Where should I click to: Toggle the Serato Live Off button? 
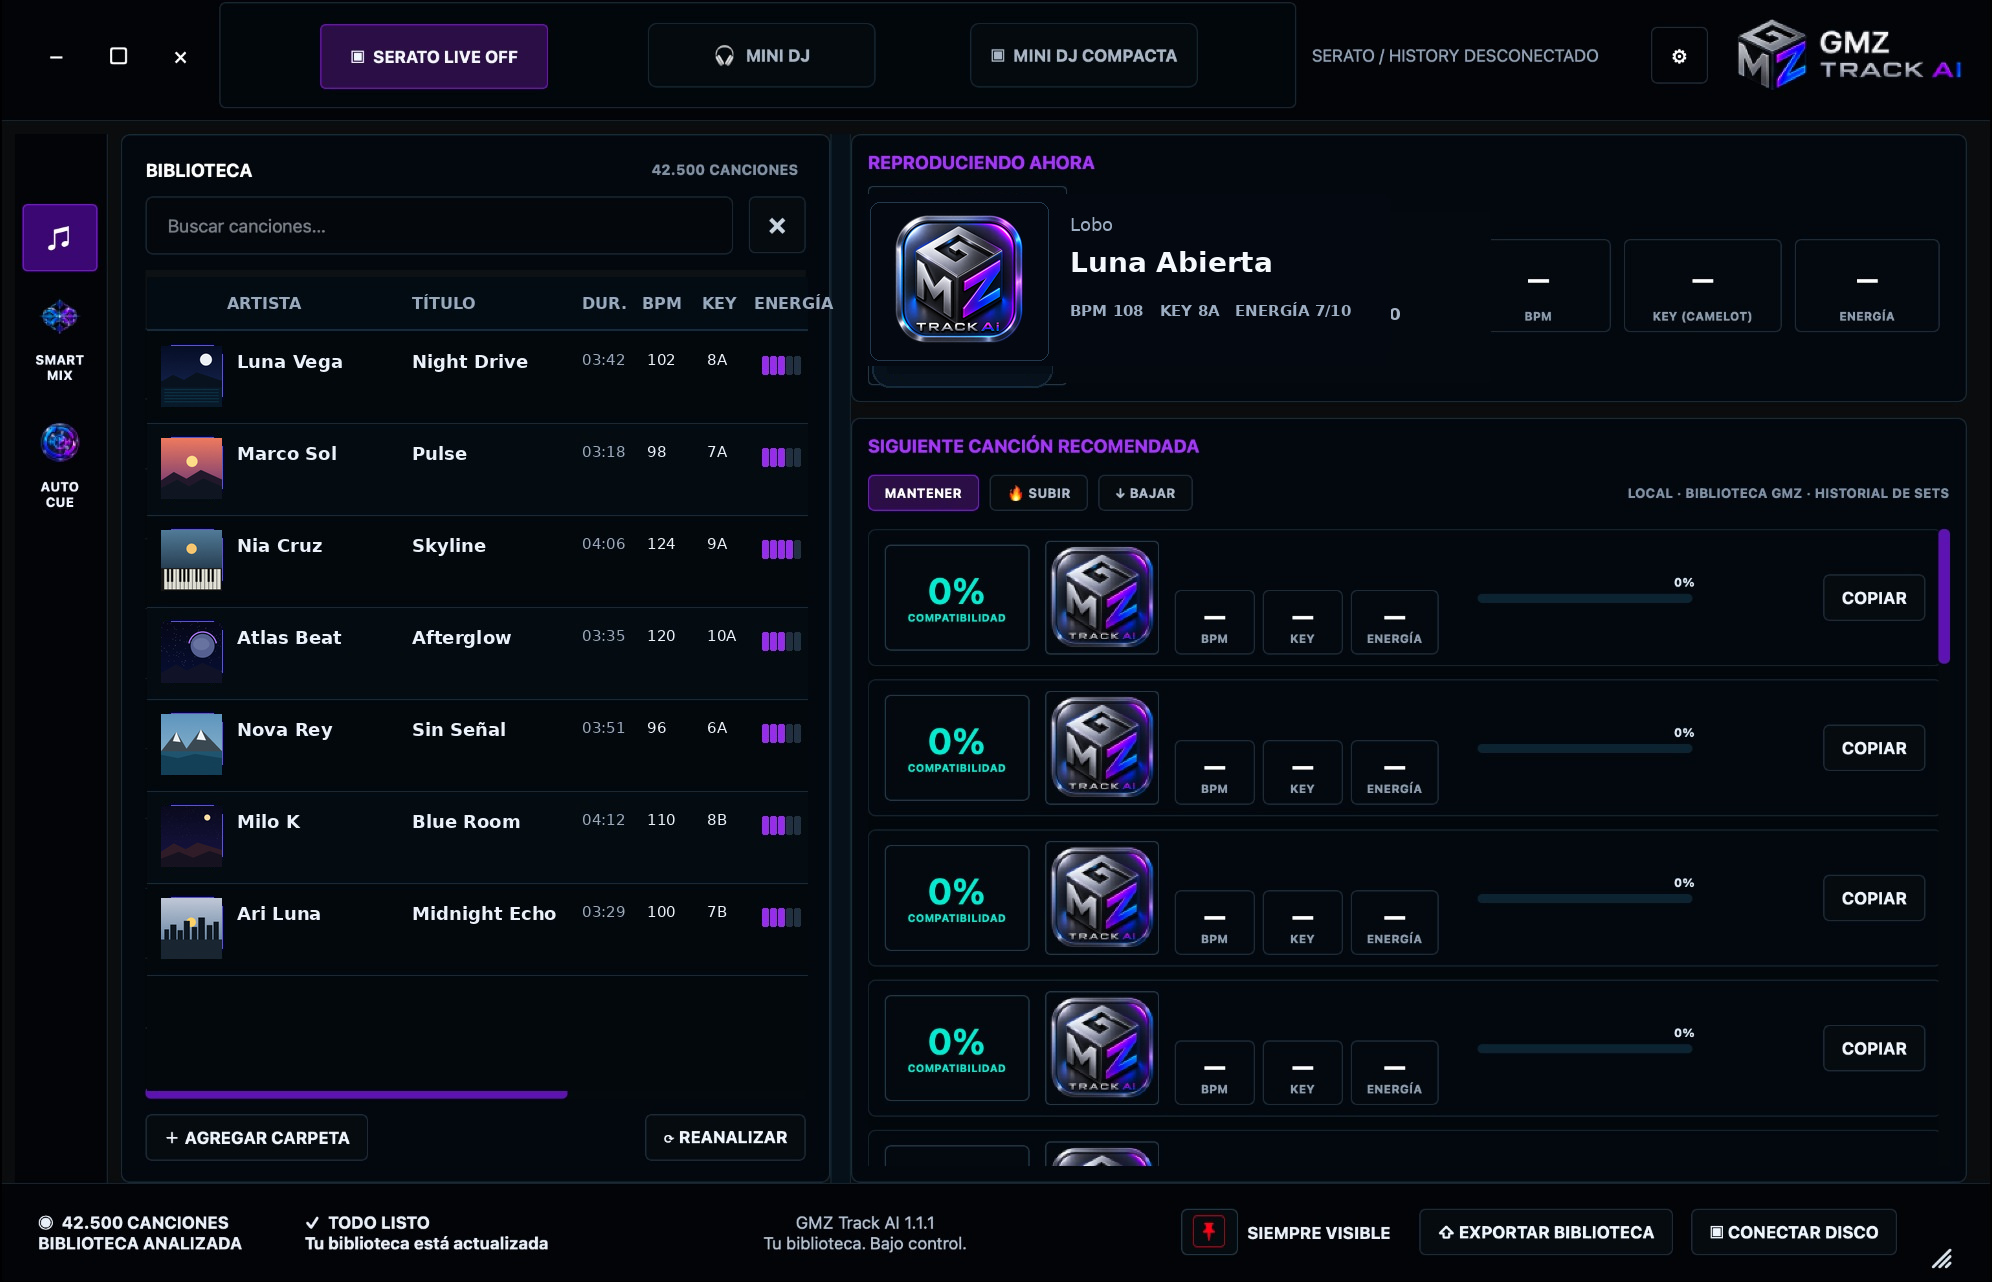click(434, 57)
